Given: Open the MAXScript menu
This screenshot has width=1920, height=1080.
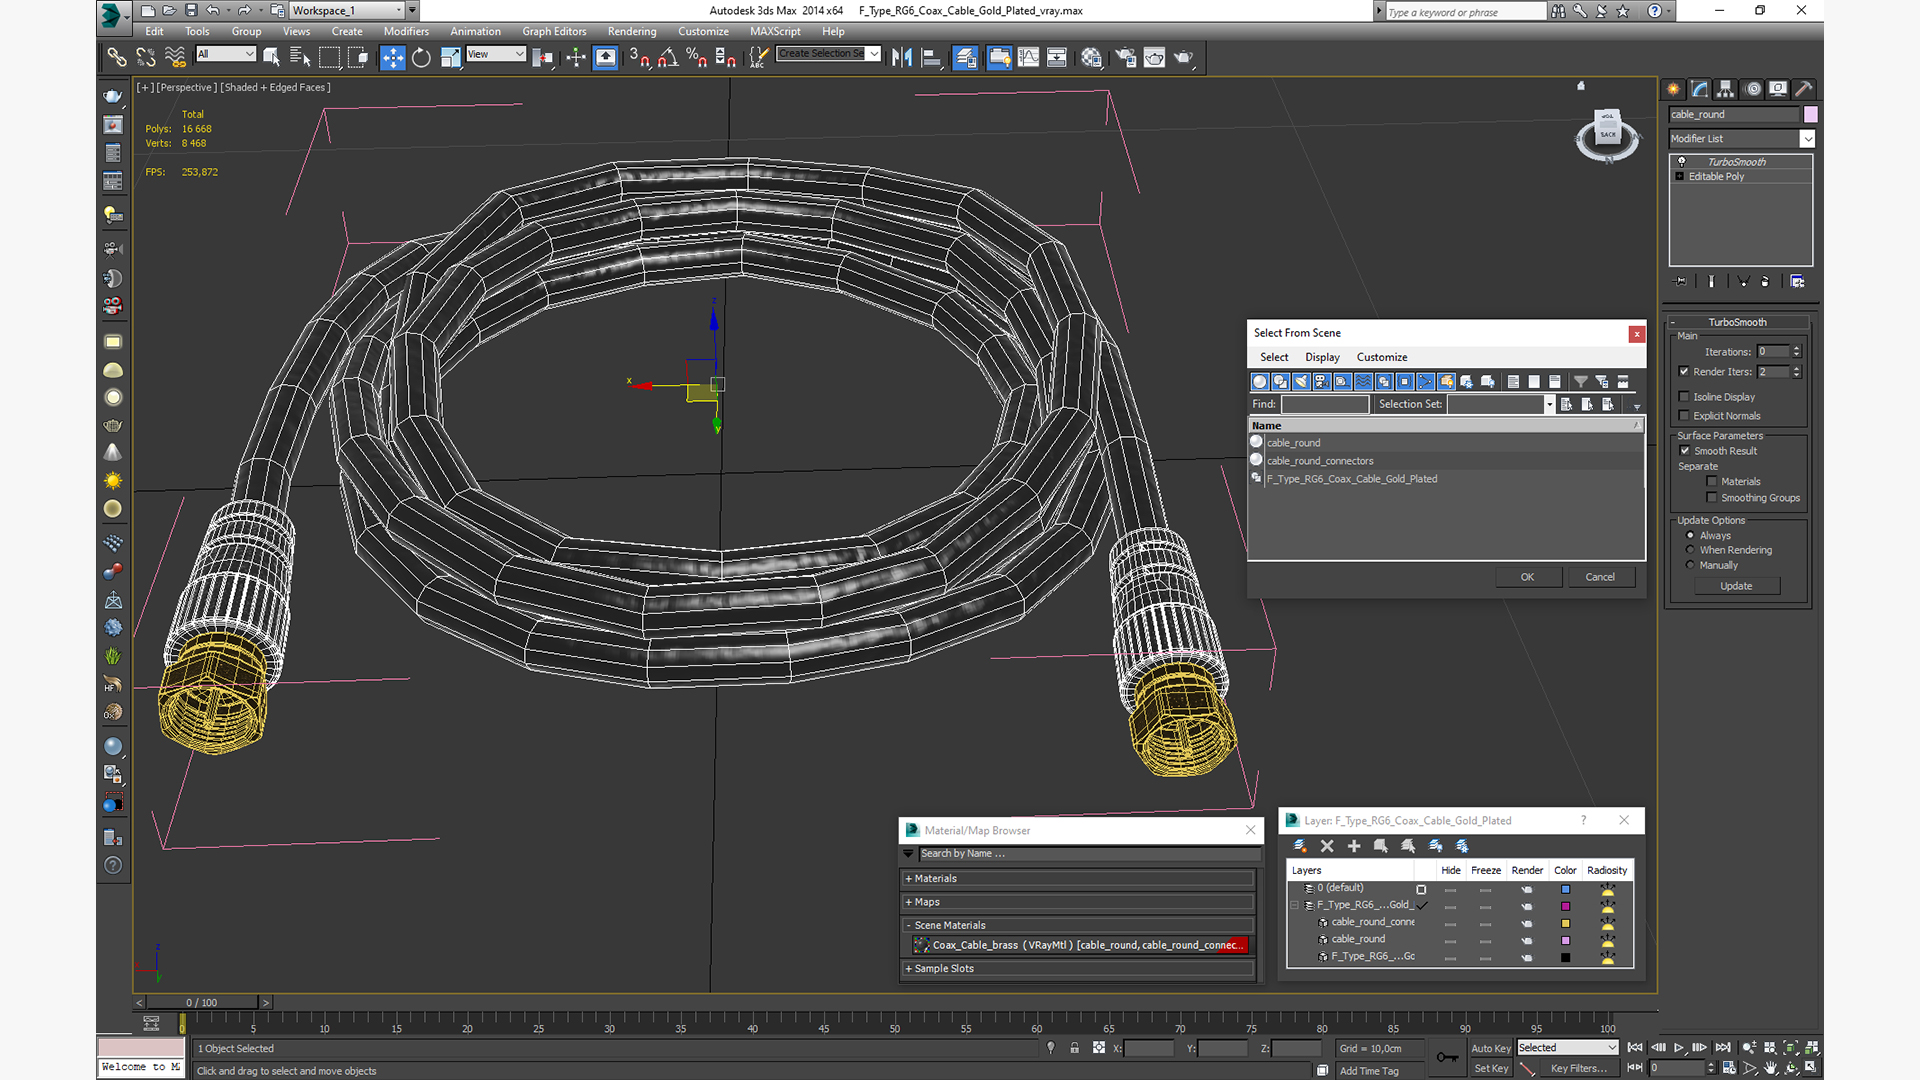Looking at the screenshot, I should coord(775,32).
